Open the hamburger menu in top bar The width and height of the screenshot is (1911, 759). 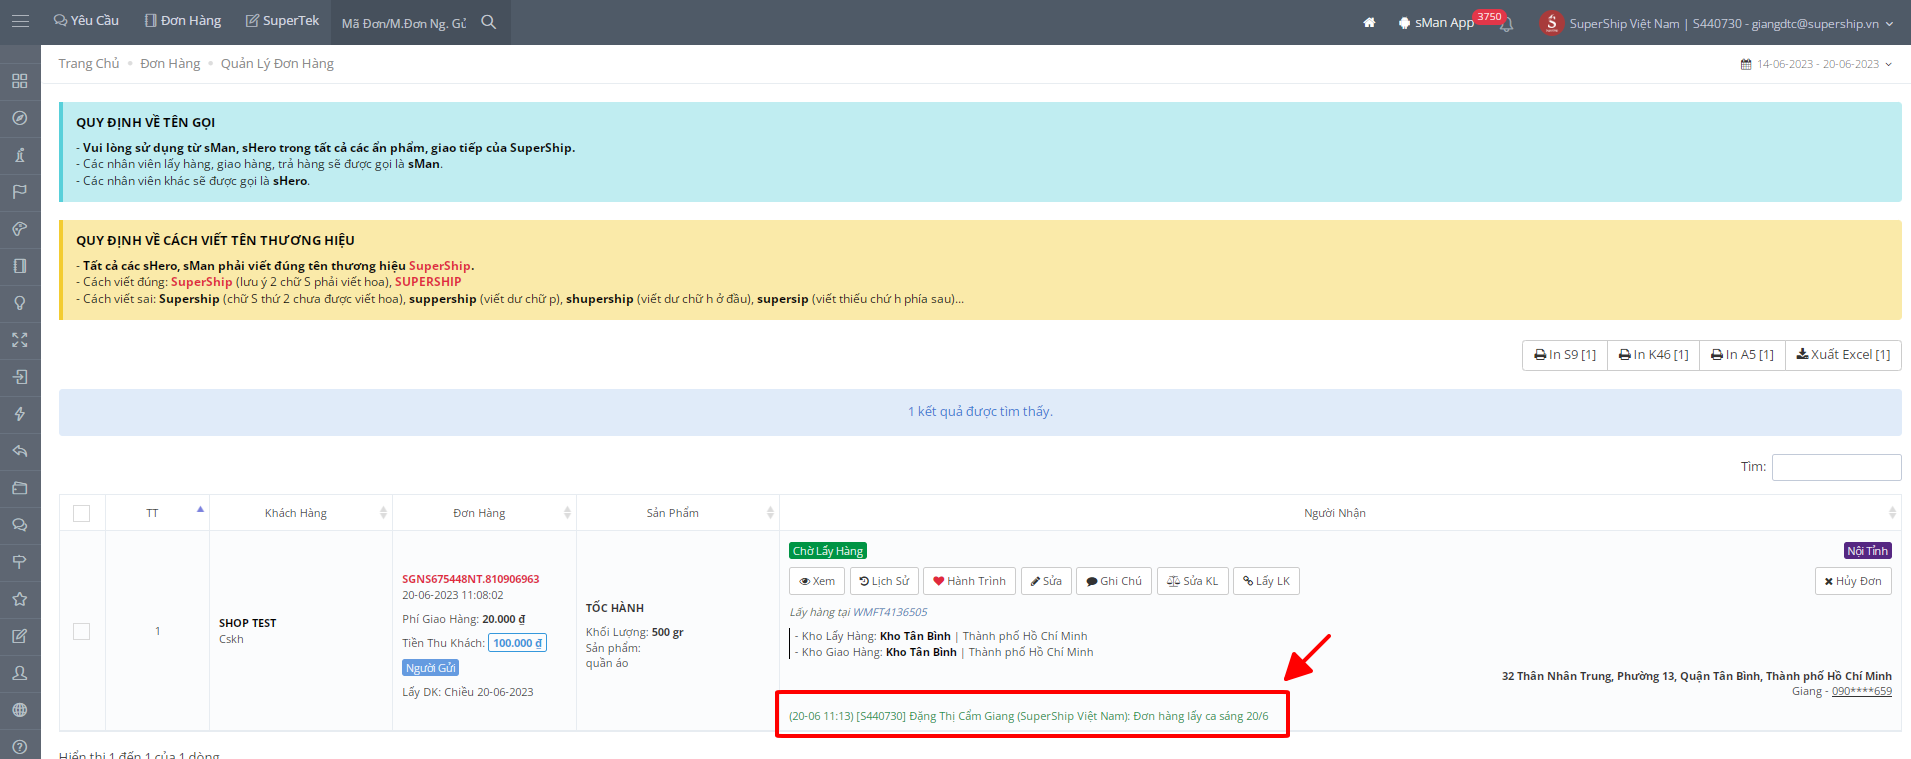pyautogui.click(x=20, y=21)
